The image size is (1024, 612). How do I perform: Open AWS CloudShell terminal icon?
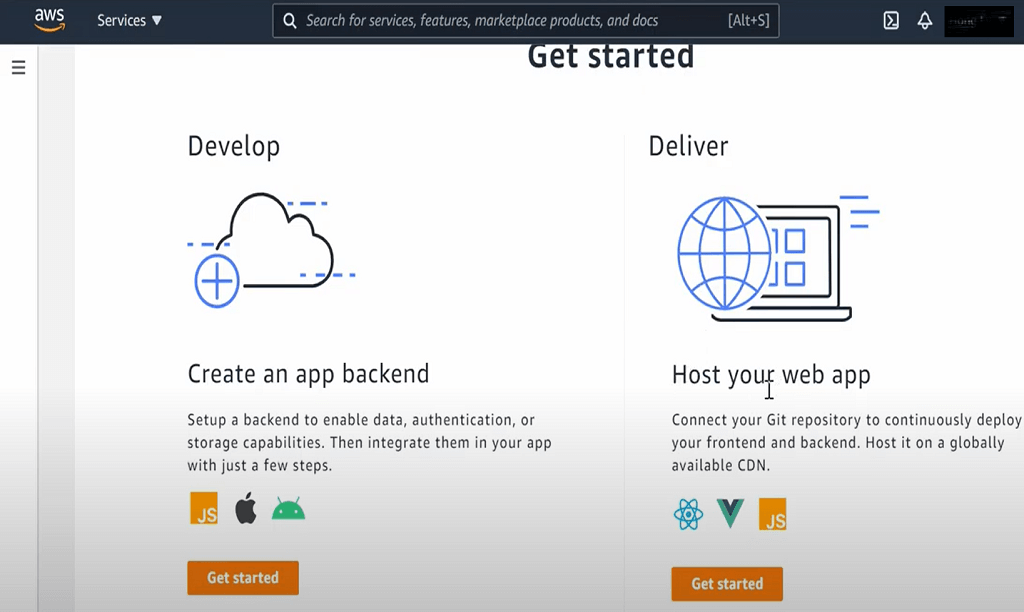tap(891, 21)
